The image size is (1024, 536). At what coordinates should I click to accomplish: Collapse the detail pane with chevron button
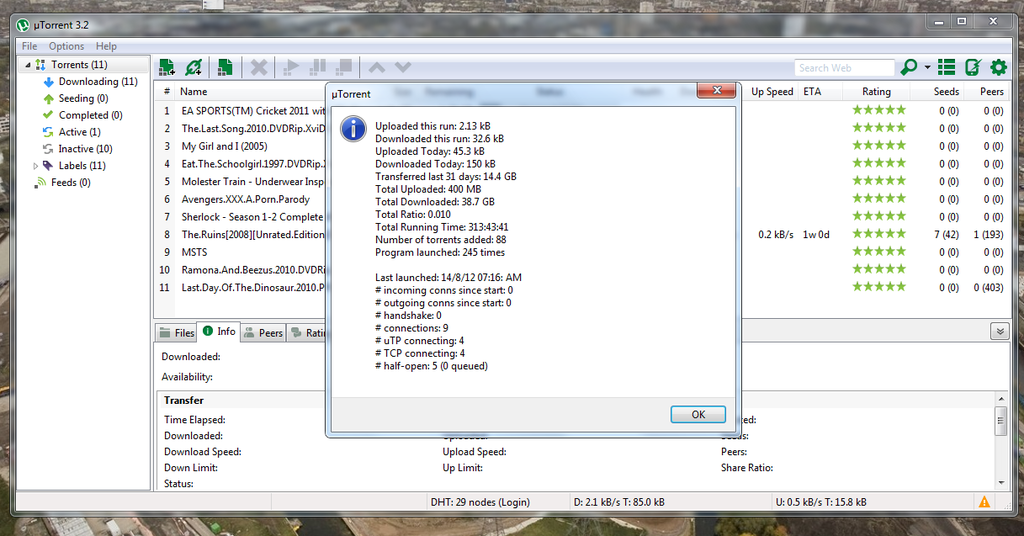click(1000, 332)
